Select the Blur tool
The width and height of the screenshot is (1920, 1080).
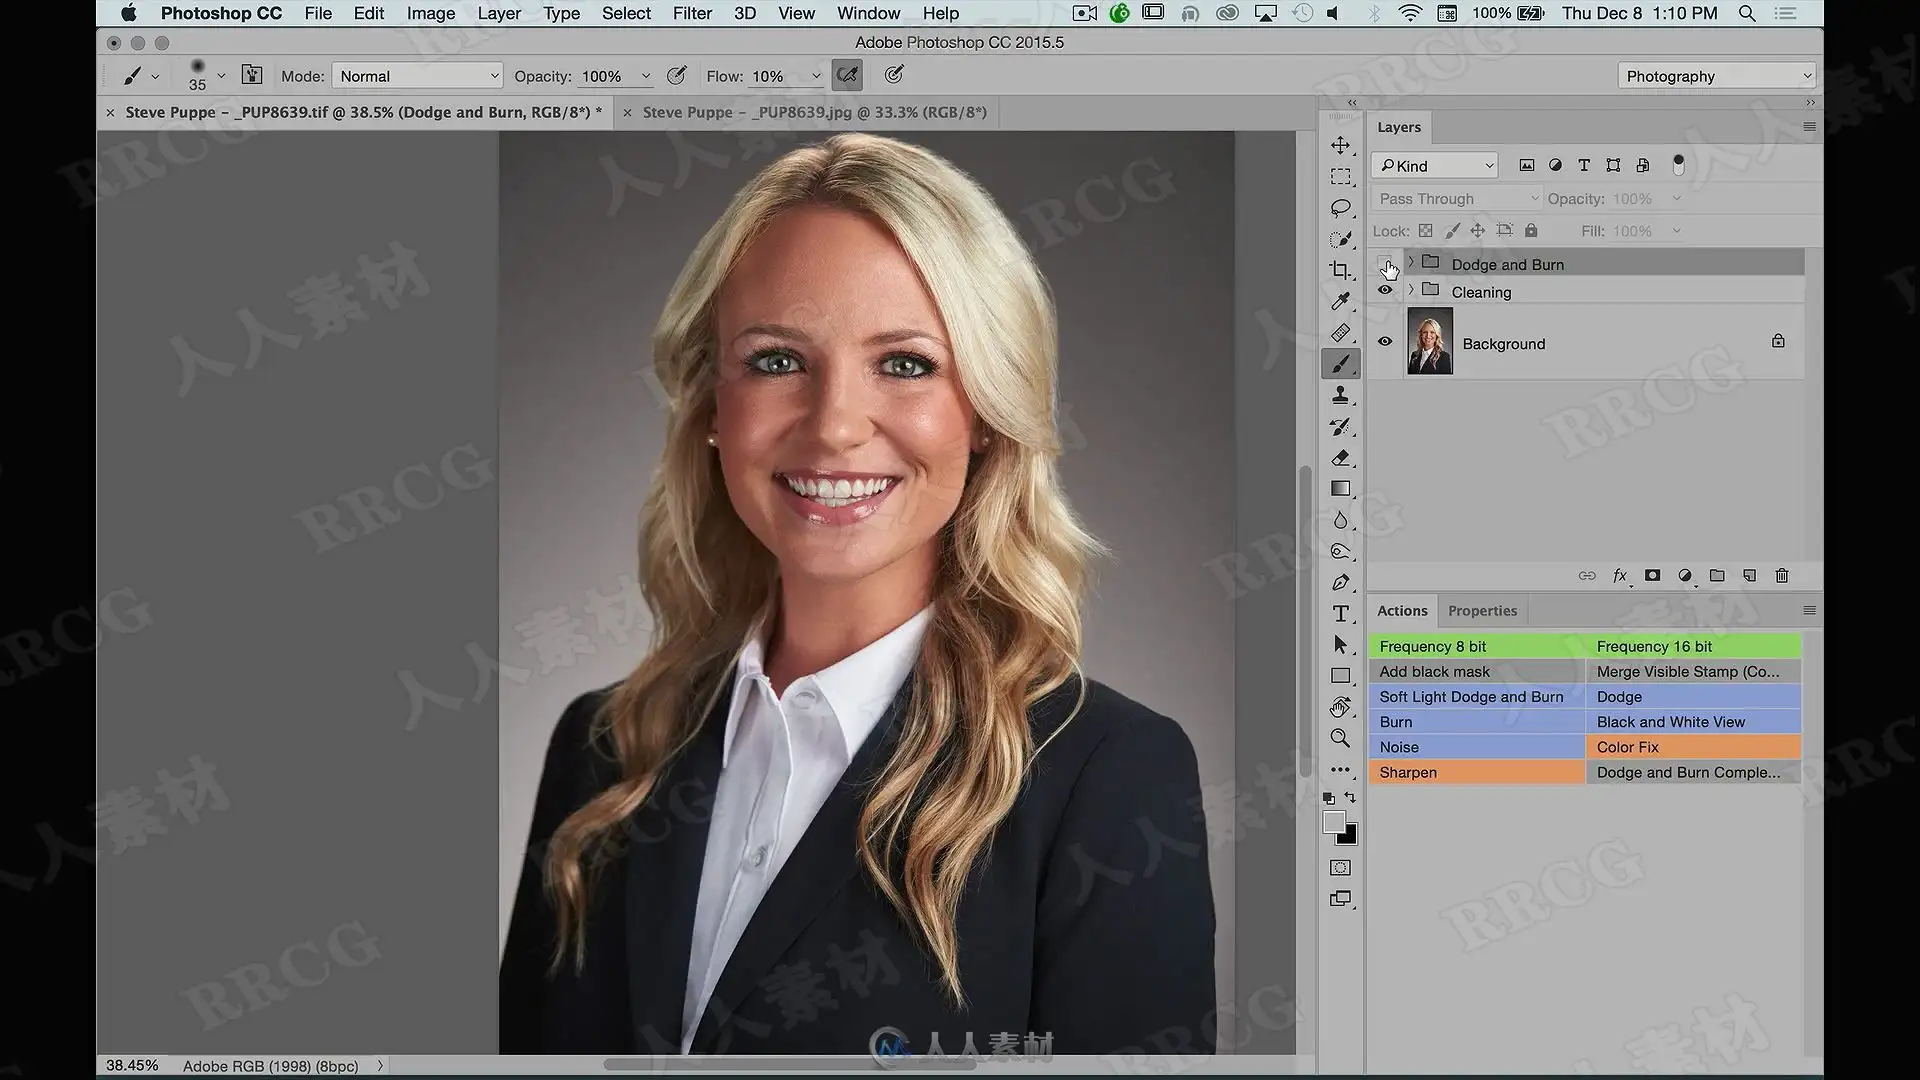point(1340,520)
